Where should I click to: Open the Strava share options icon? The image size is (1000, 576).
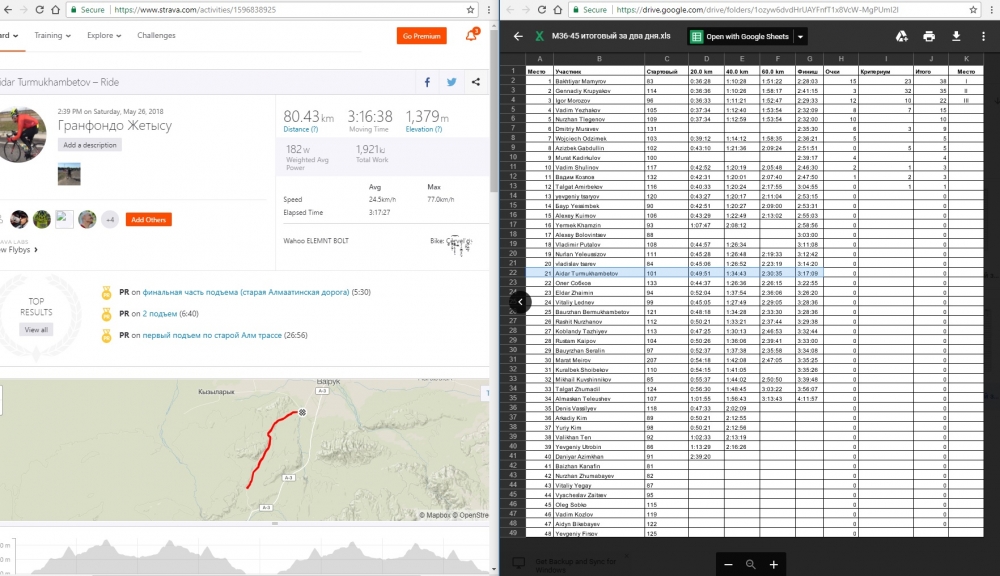[x=475, y=82]
